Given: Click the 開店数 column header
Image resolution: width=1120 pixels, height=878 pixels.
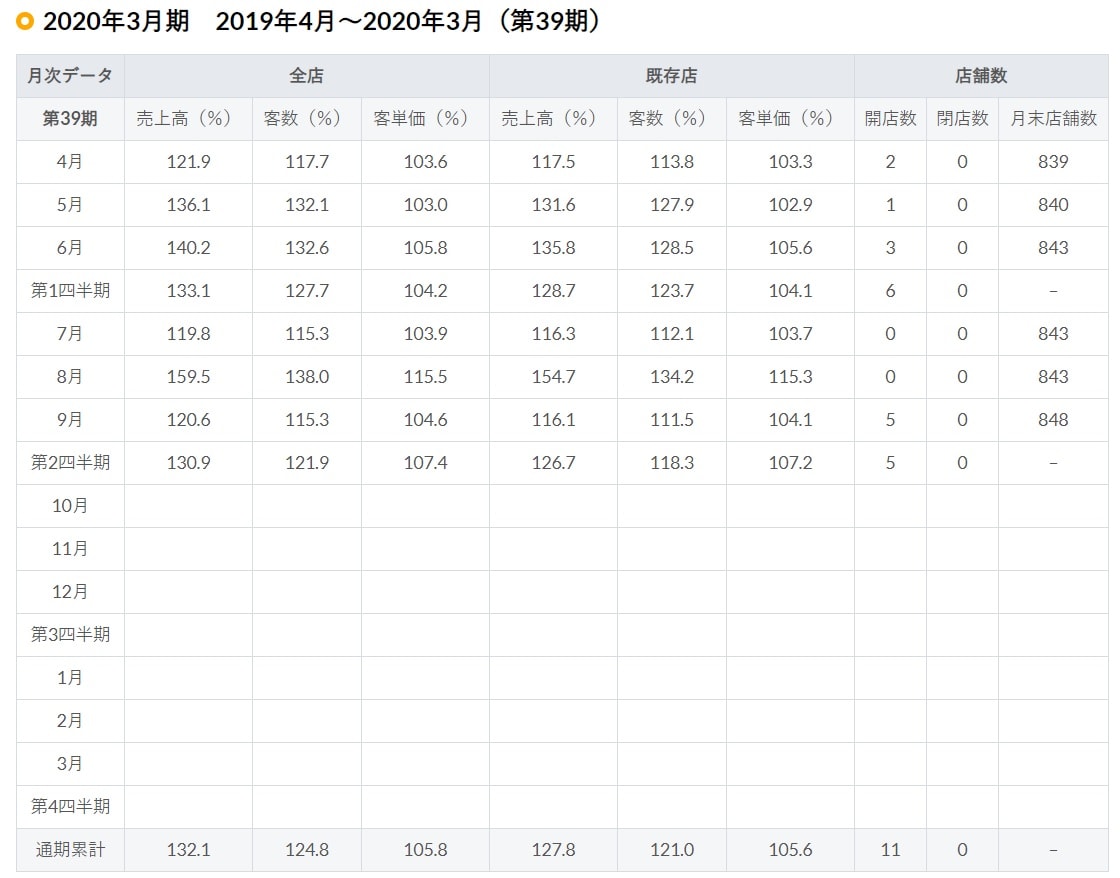Looking at the screenshot, I should pos(890,119).
